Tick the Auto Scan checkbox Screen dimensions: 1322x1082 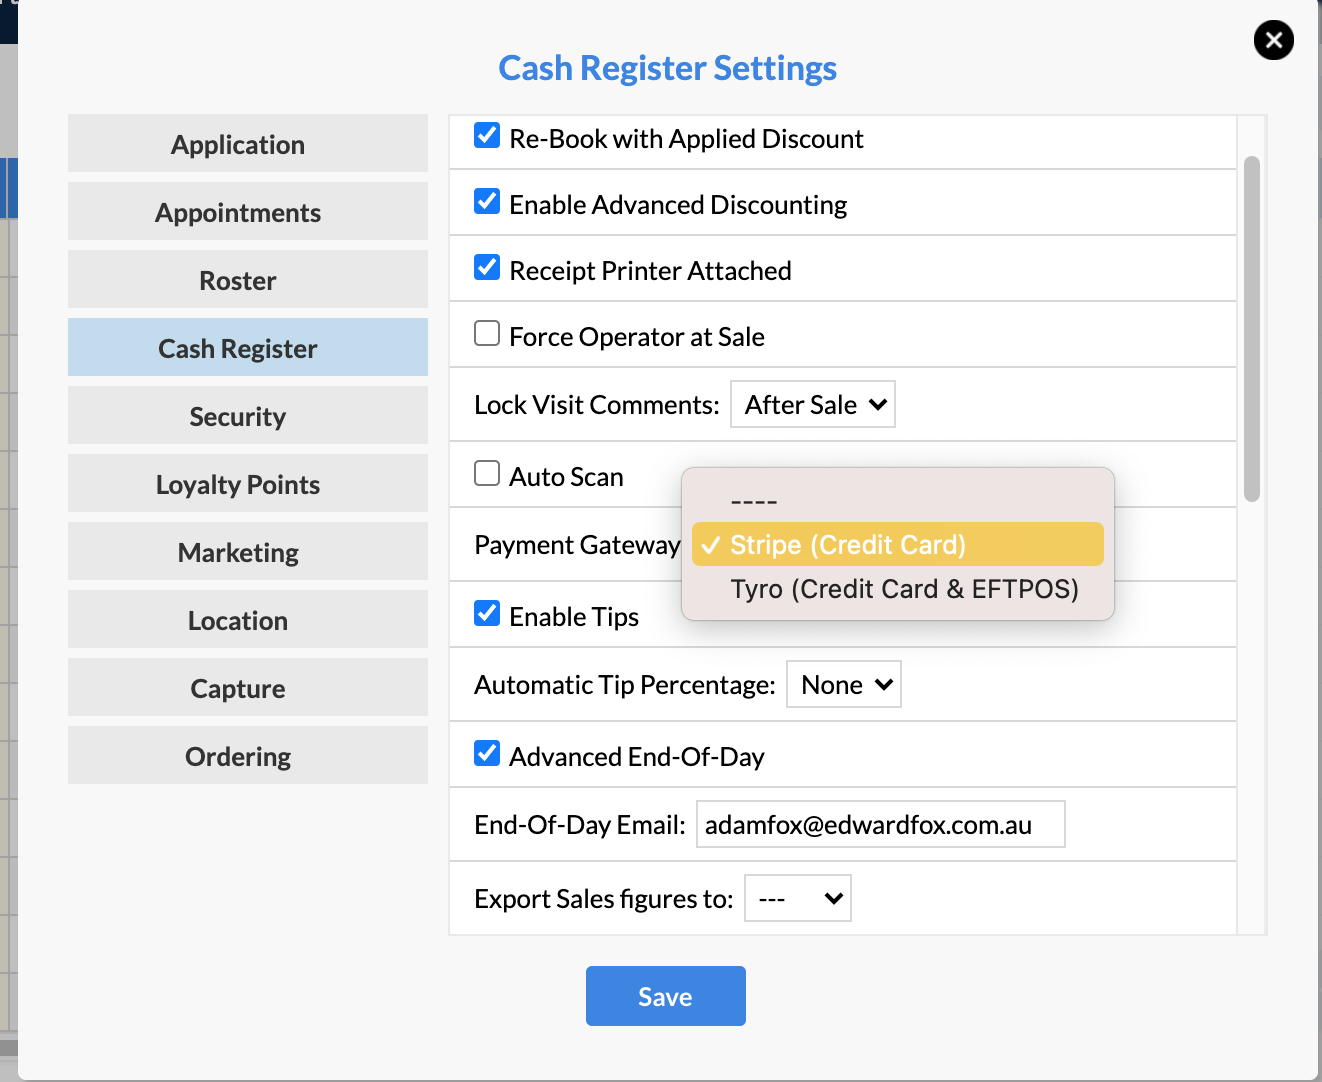(487, 473)
